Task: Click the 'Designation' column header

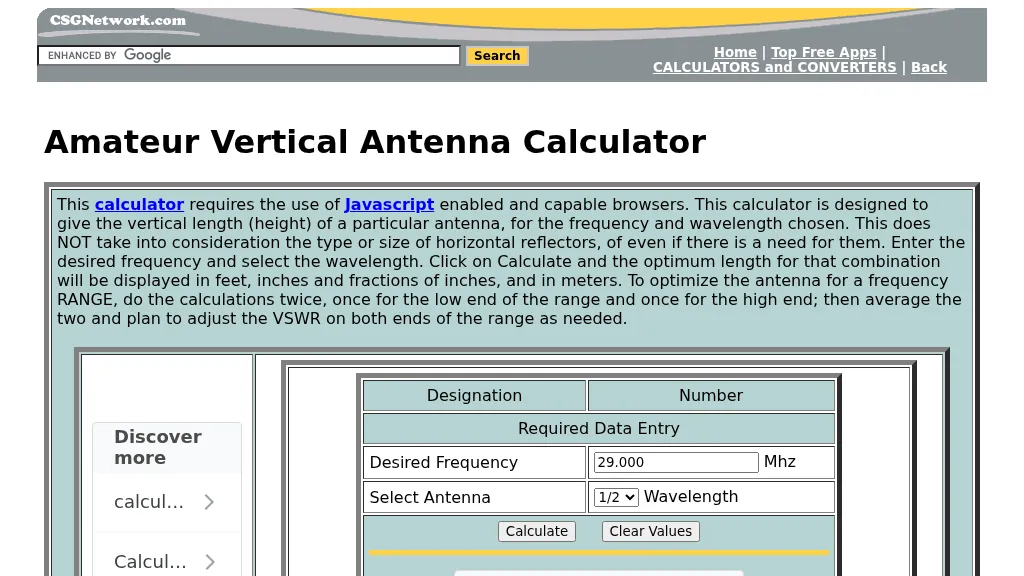Action: point(474,396)
